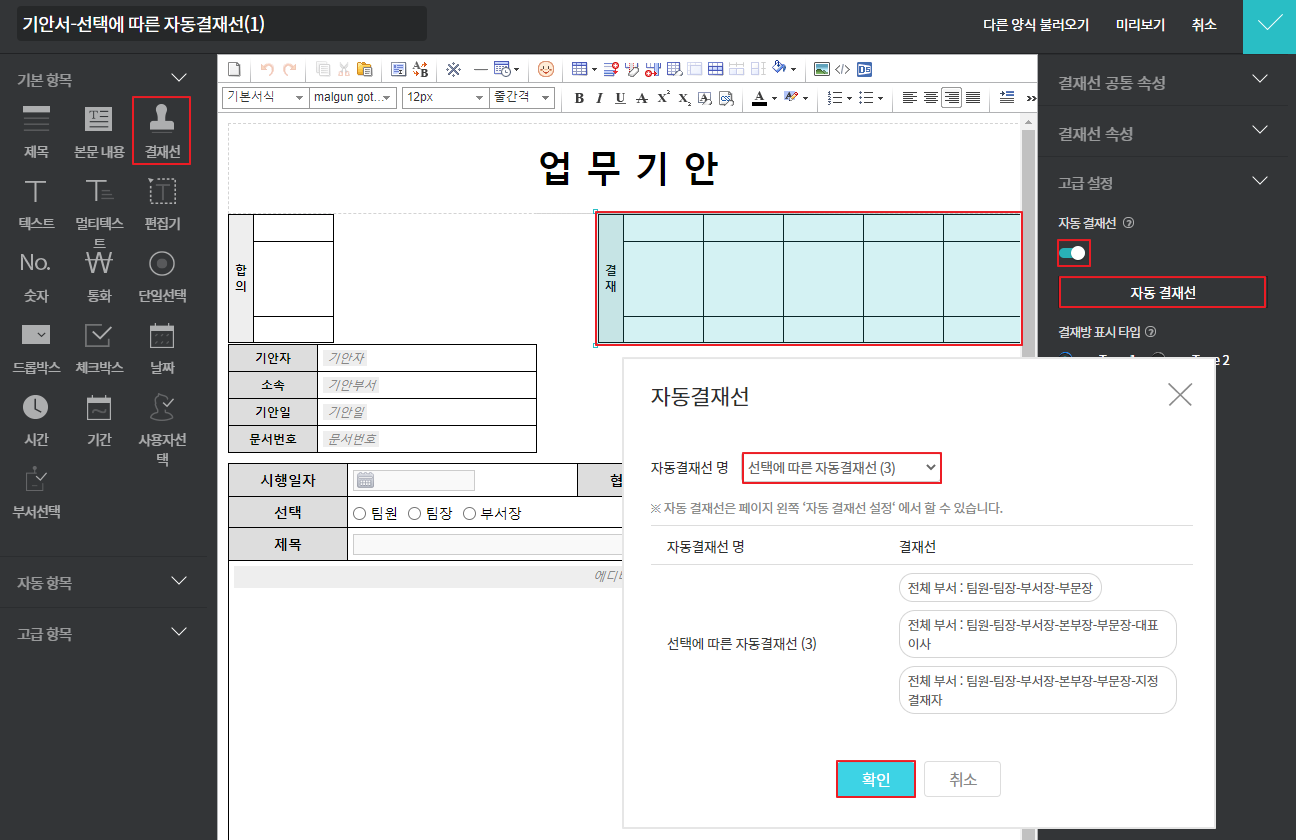Select the 결재선 (approval line) stamp item

pos(161,129)
